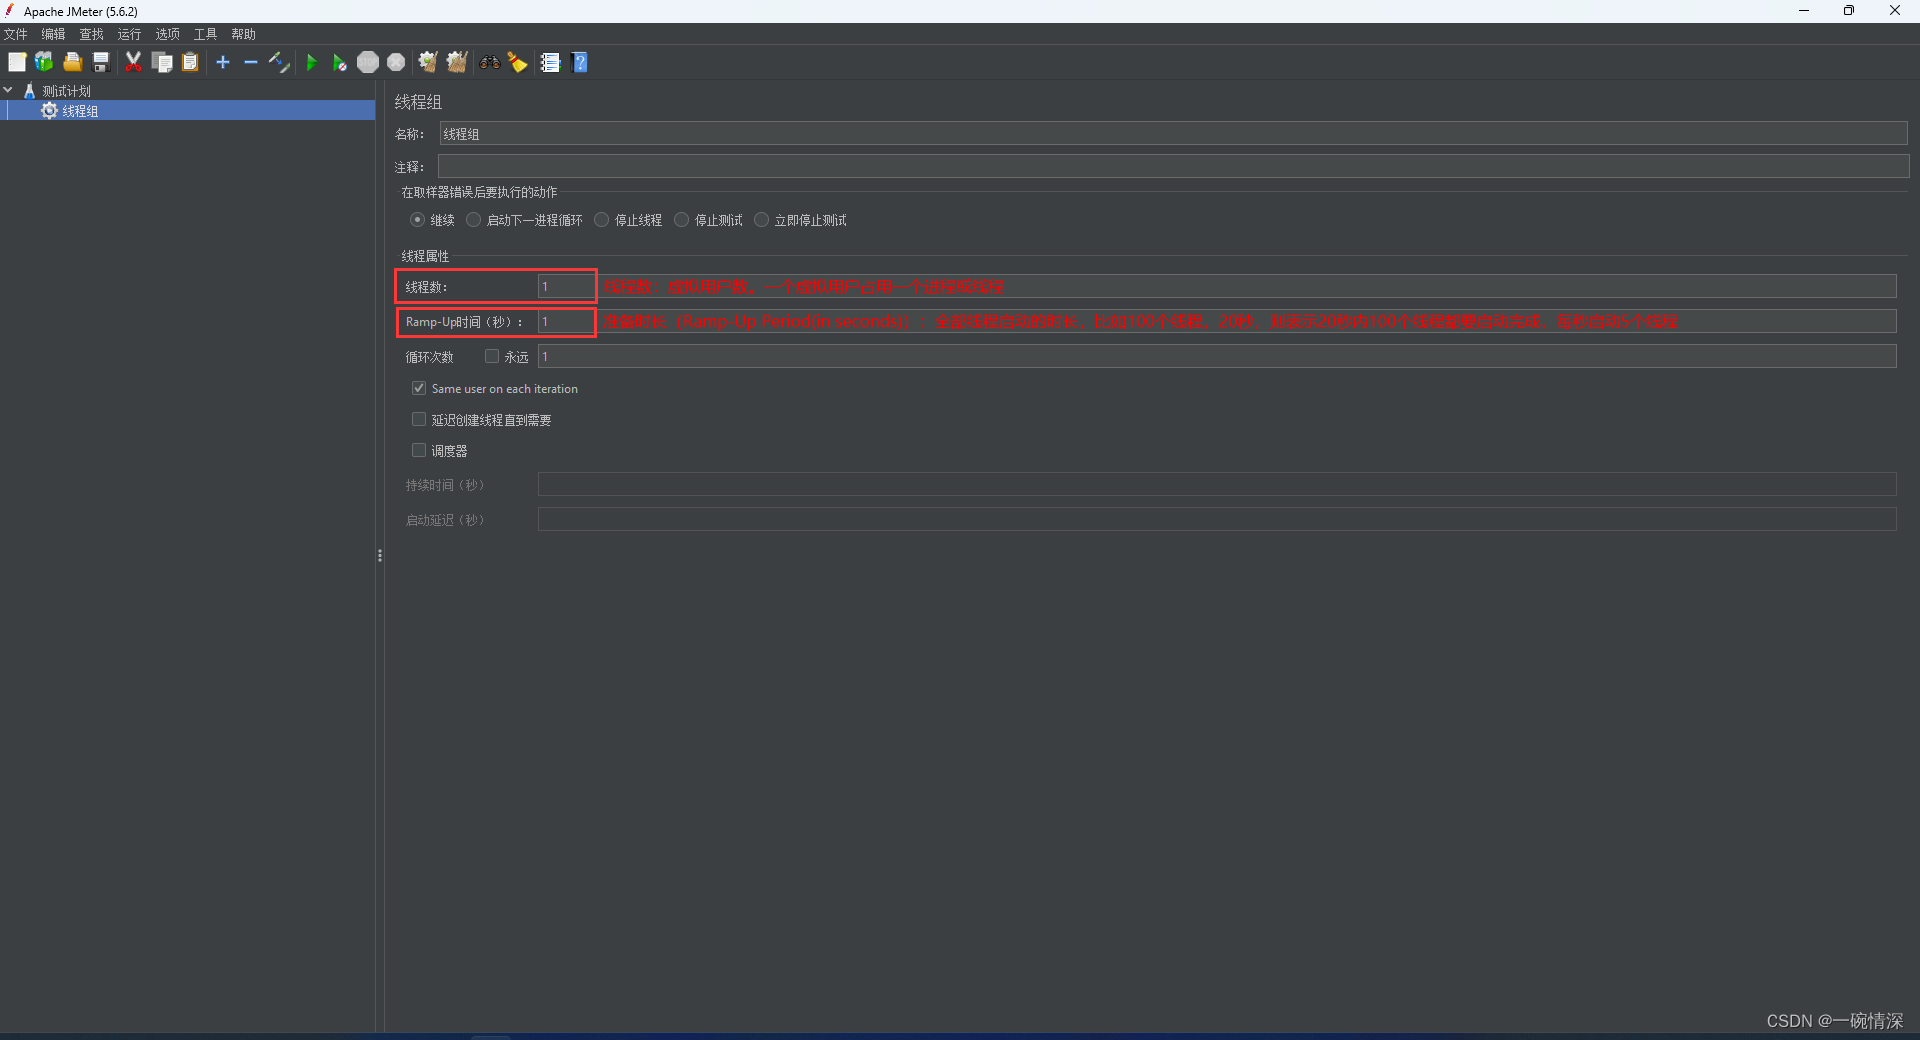Open Help with question mark icon

pos(579,62)
